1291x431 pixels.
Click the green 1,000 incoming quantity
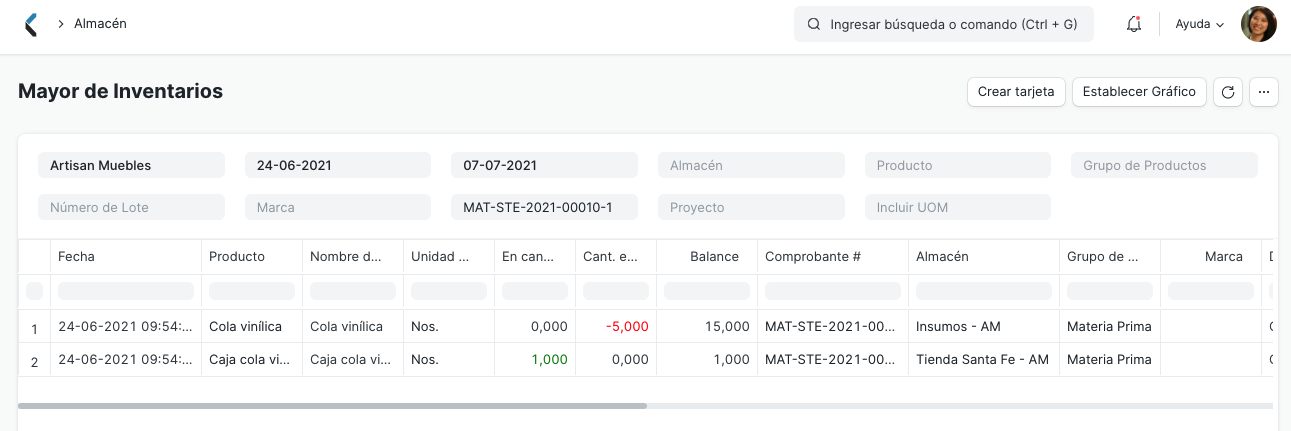click(535, 359)
